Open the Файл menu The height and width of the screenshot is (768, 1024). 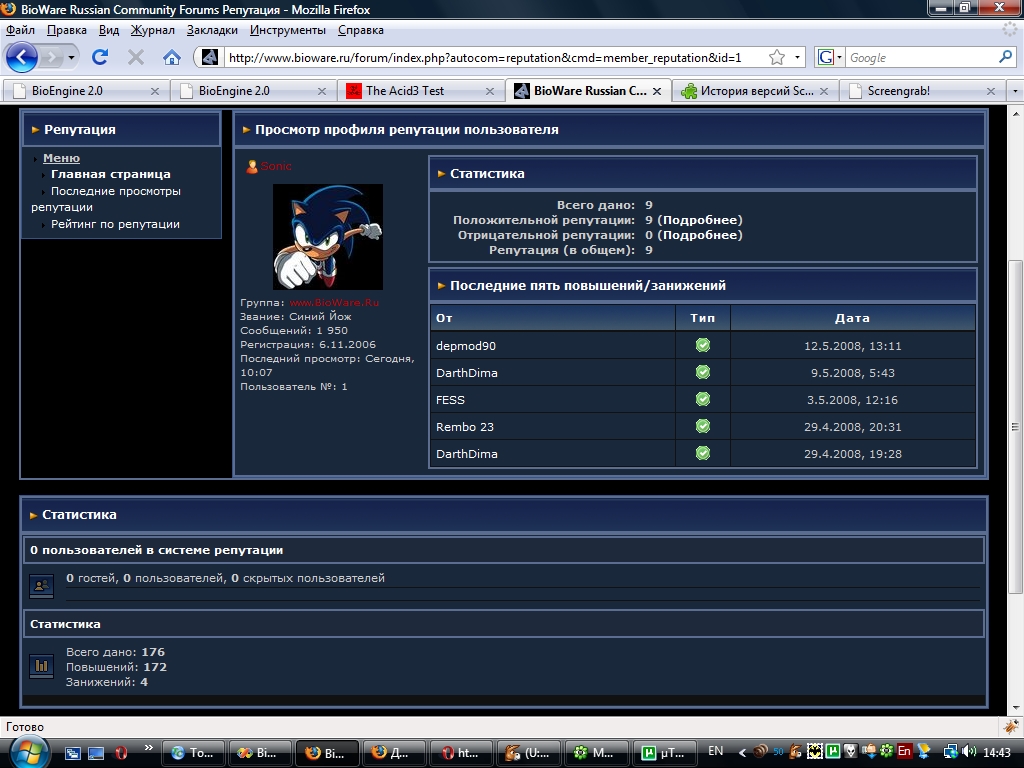click(20, 30)
